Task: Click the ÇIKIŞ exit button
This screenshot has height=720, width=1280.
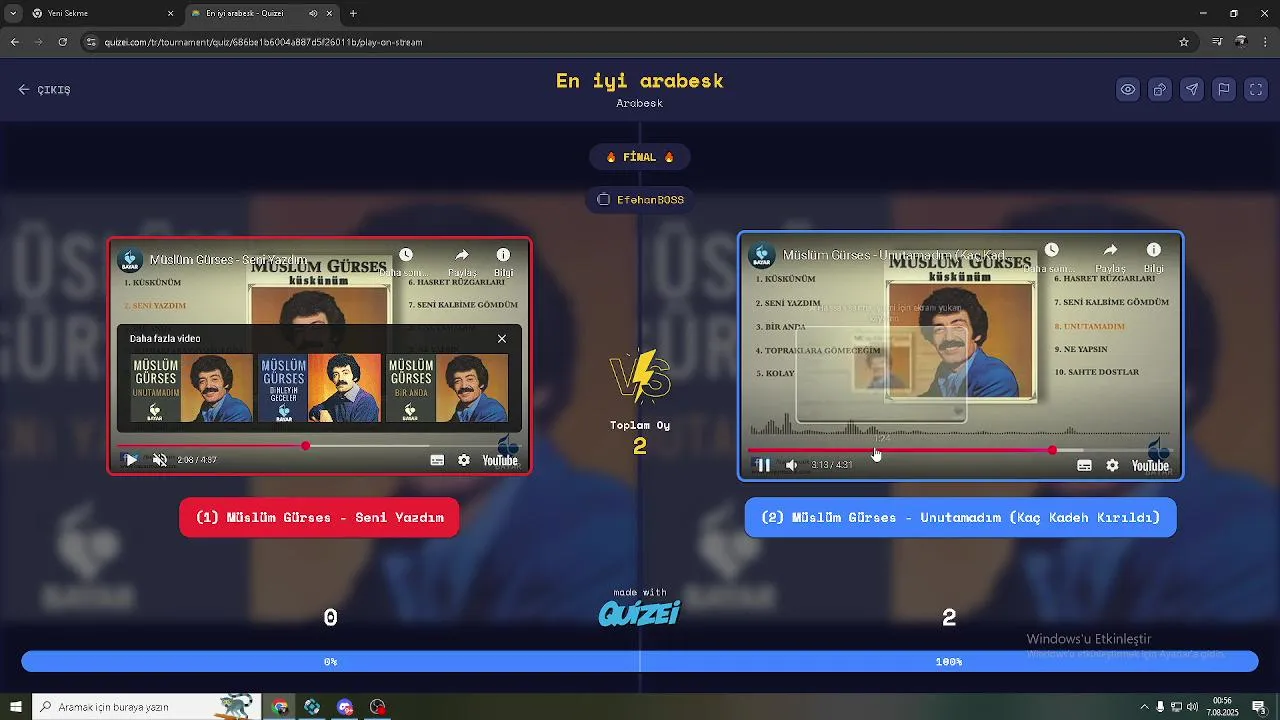Action: (44, 89)
